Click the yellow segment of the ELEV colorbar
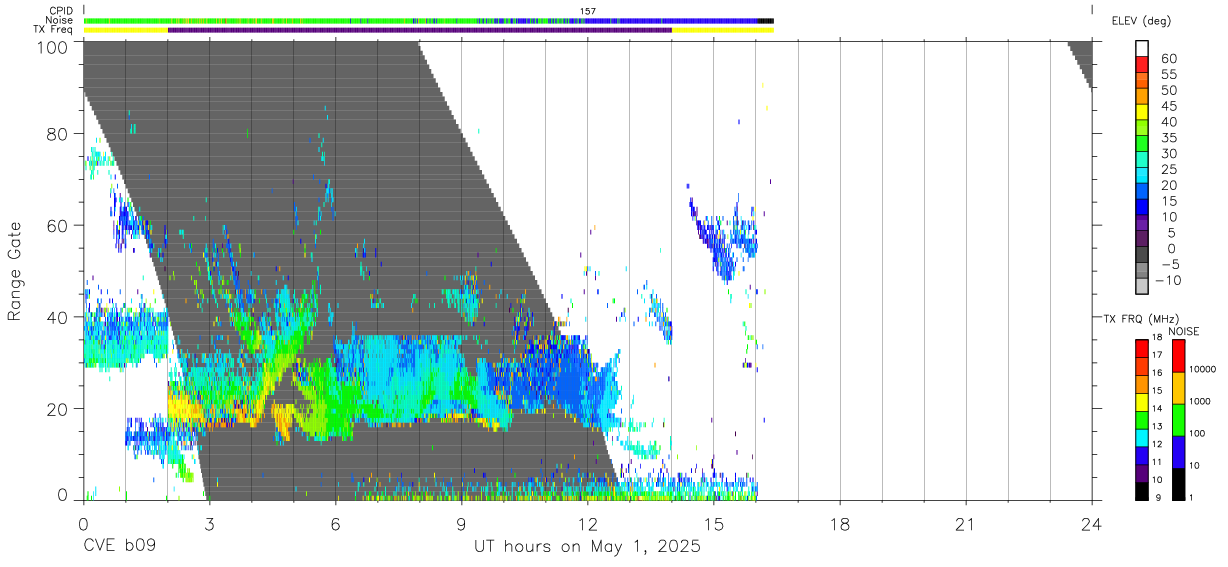1228x567 pixels. 1142,113
